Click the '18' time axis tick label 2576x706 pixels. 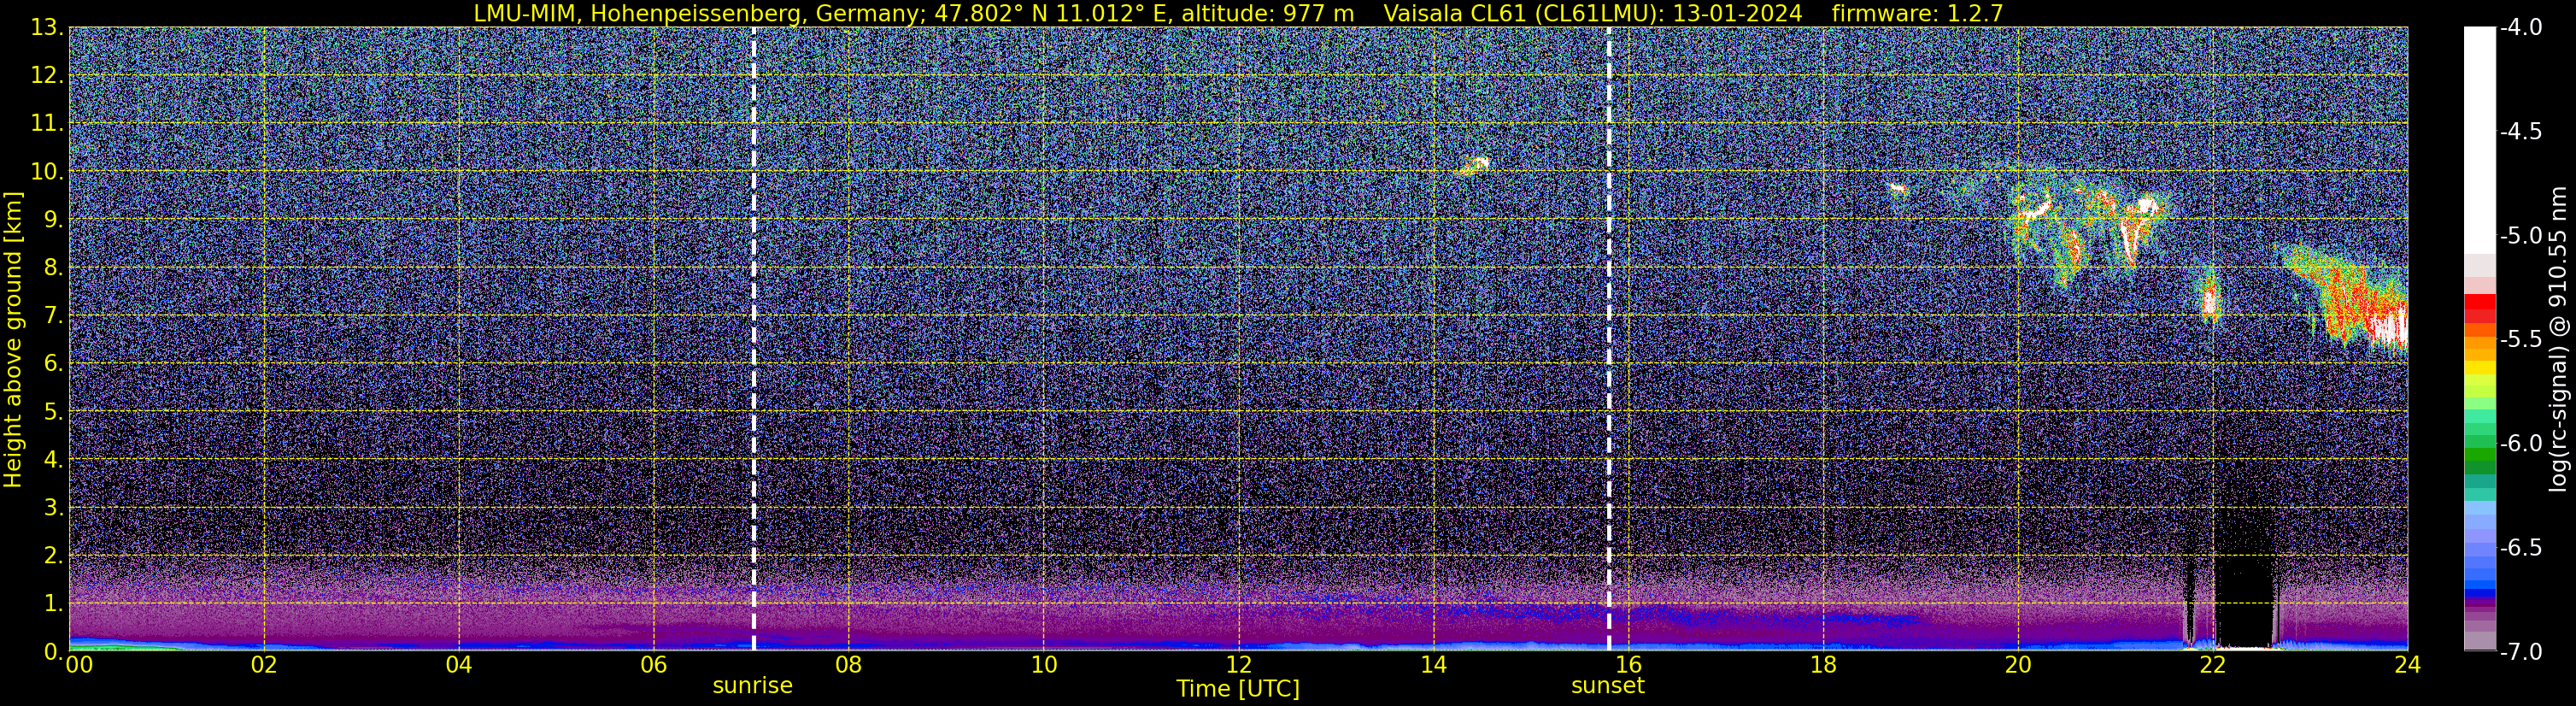(1823, 665)
